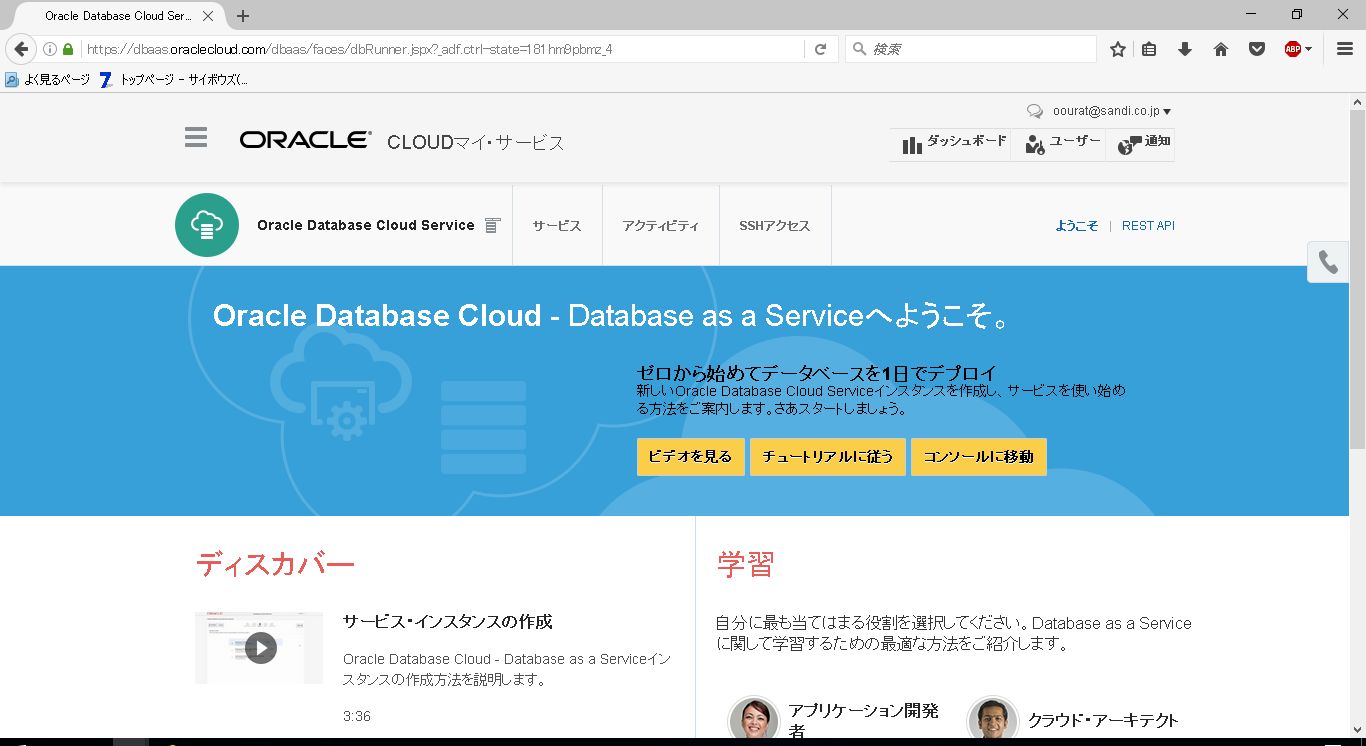Select the Oracle Database Cloud Service browser tab

[x=118, y=16]
